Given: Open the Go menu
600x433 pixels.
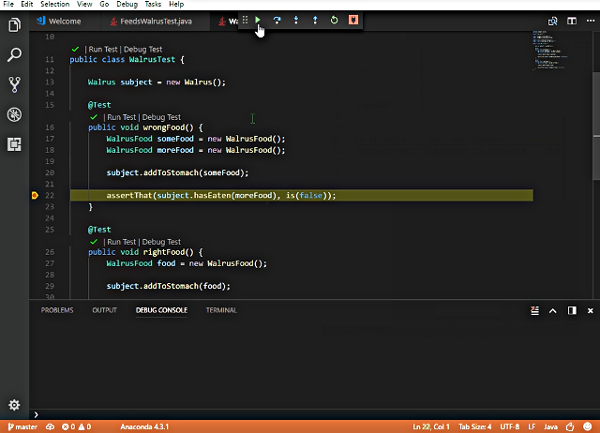Looking at the screenshot, I should (104, 4).
